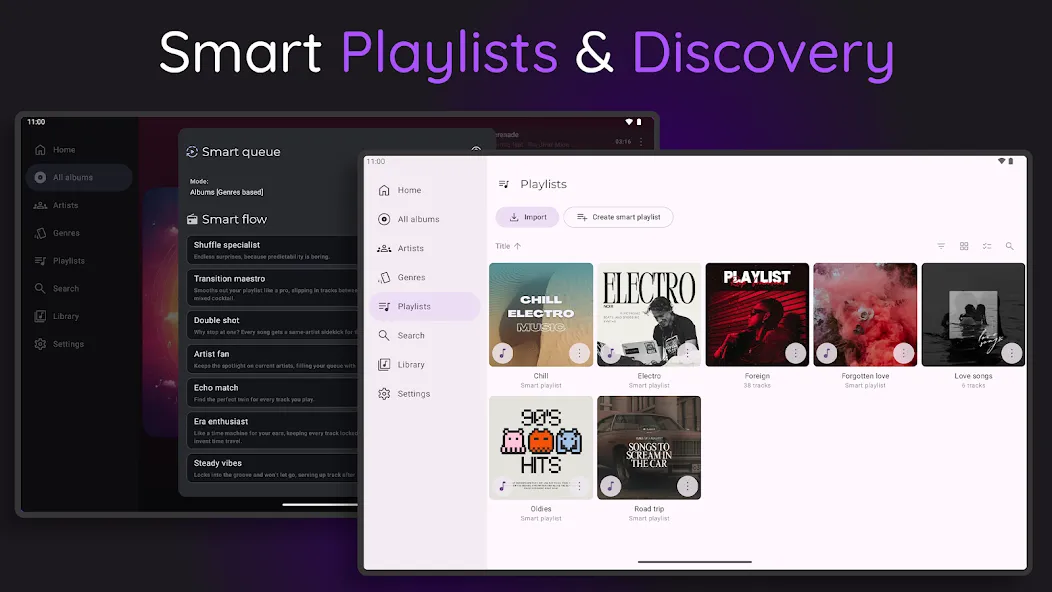1052x592 pixels.
Task: Open All albums in light window sidebar
Action: click(424, 219)
